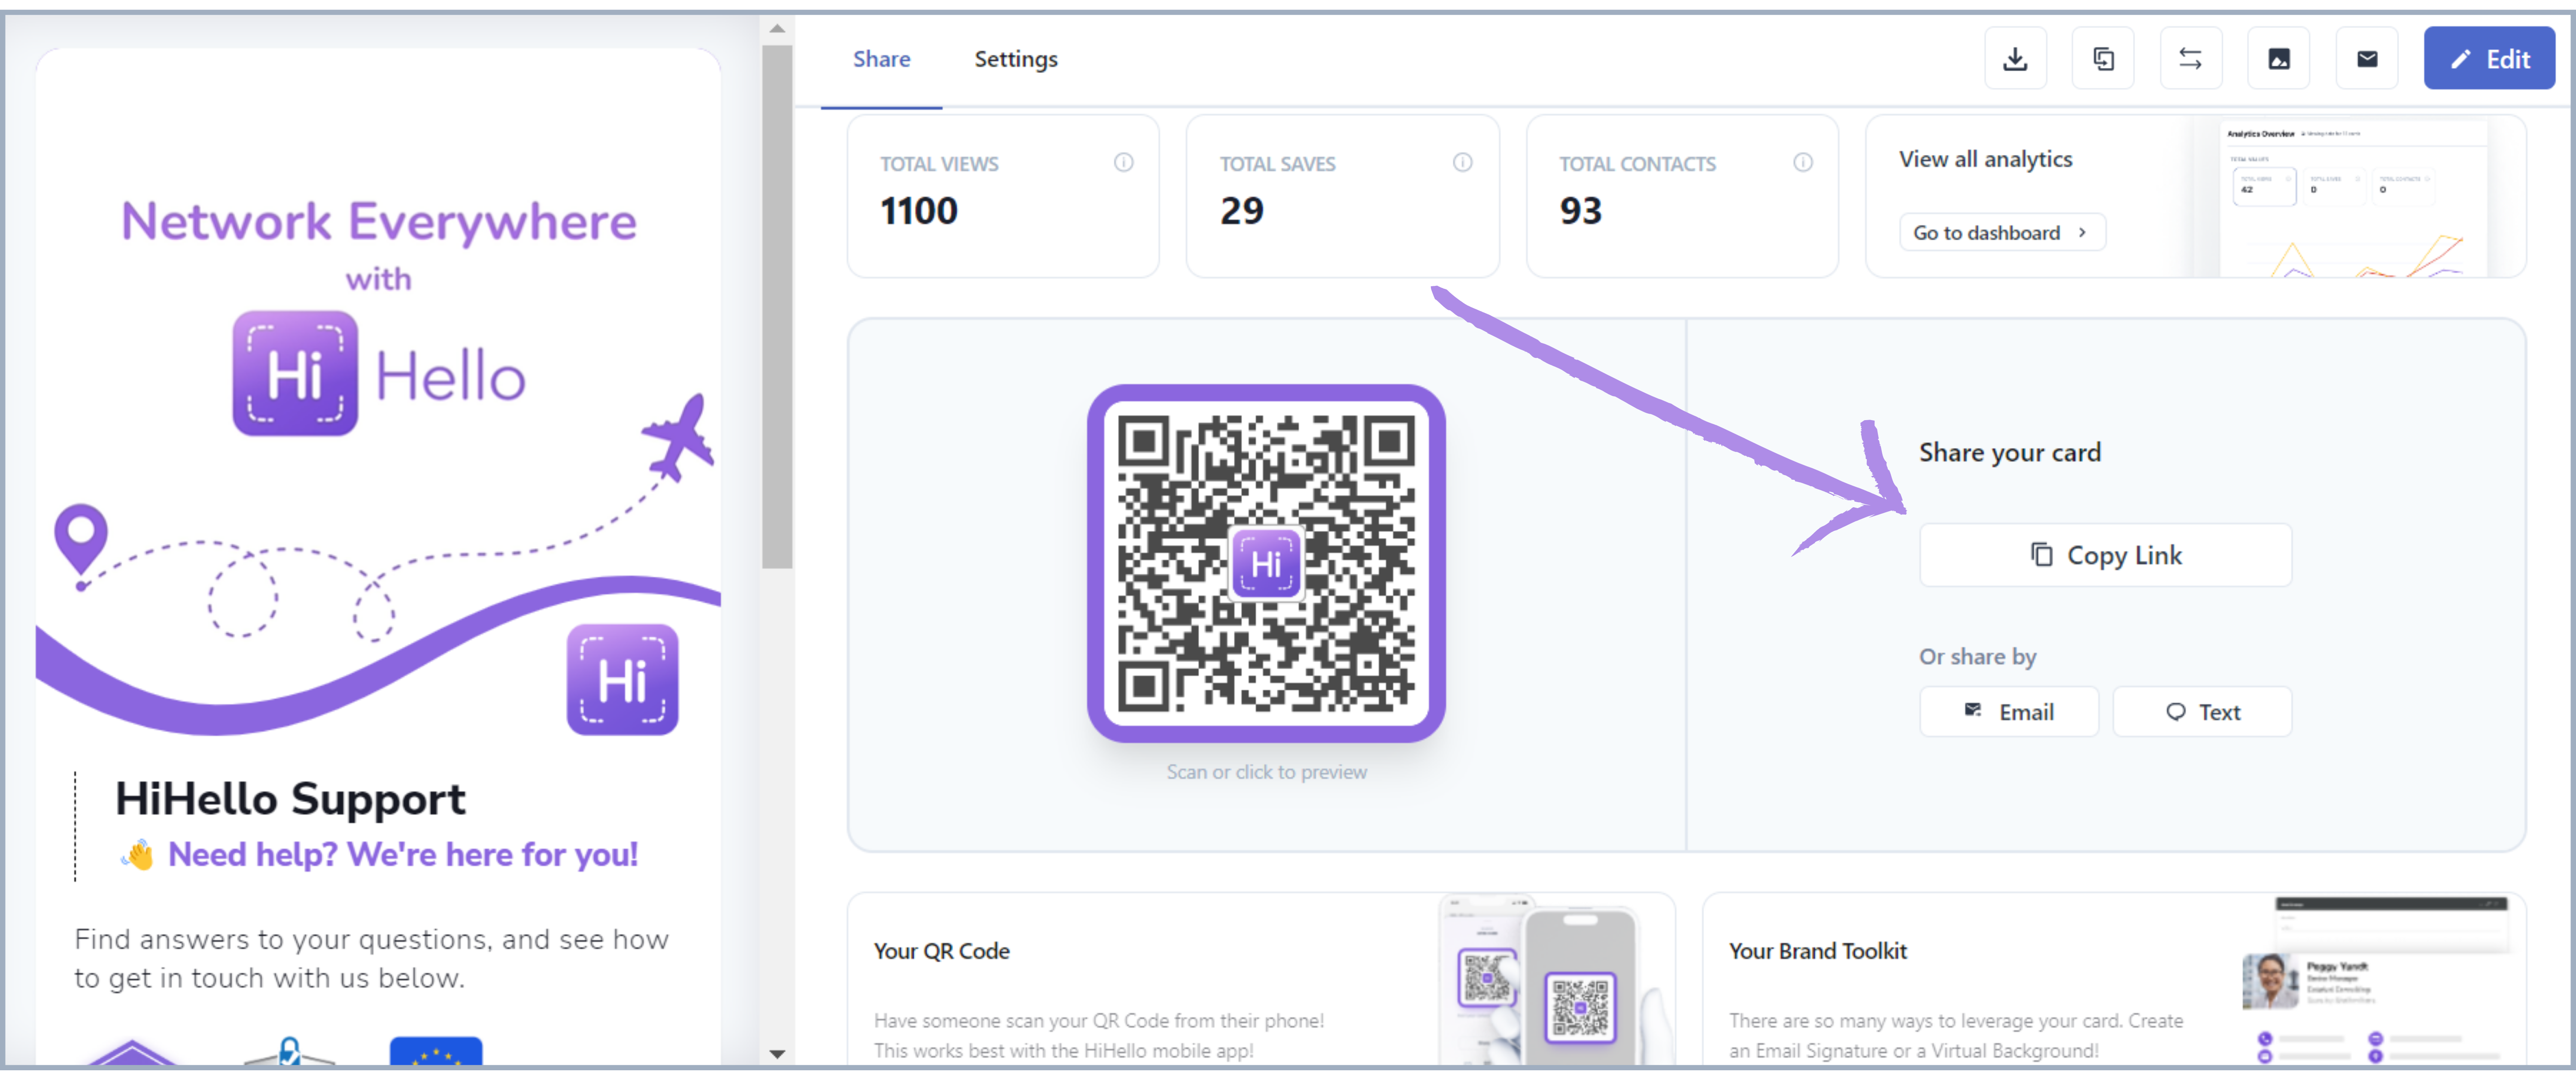Switch to the Share tab

coord(881,59)
